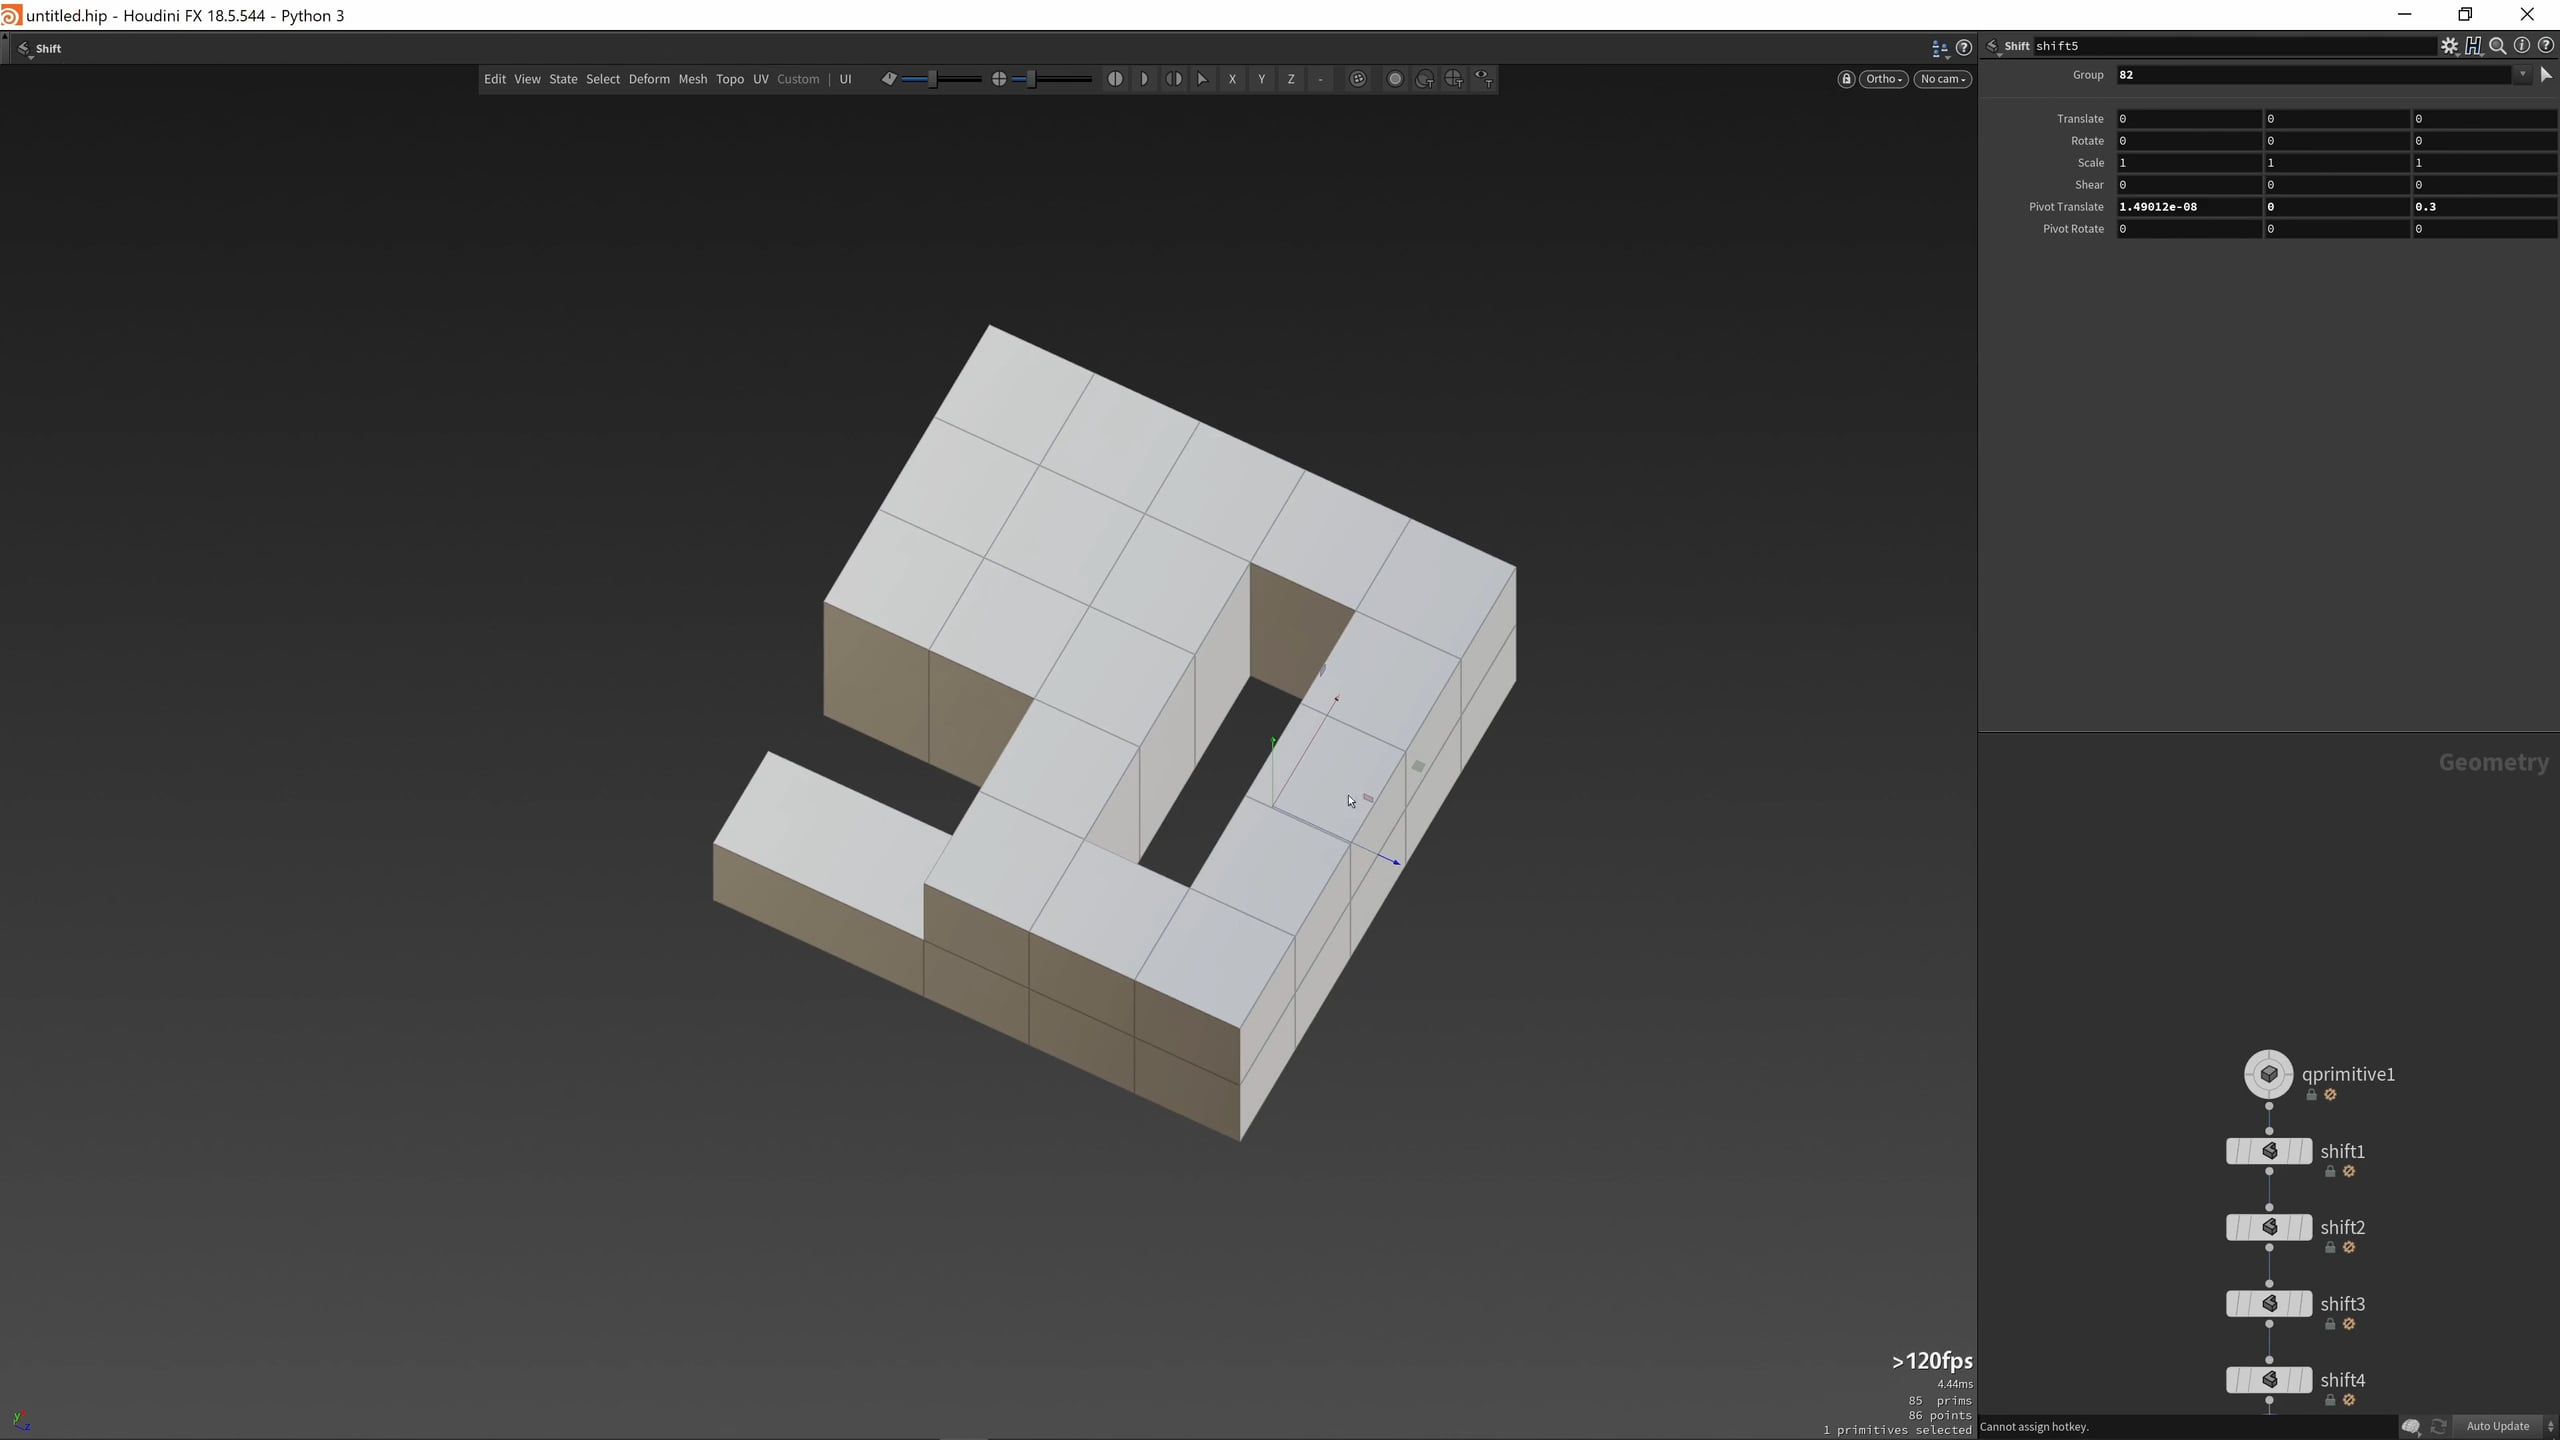Click the arrow pointer icon in toolbar
This screenshot has height=1440, width=2560.
1203,79
